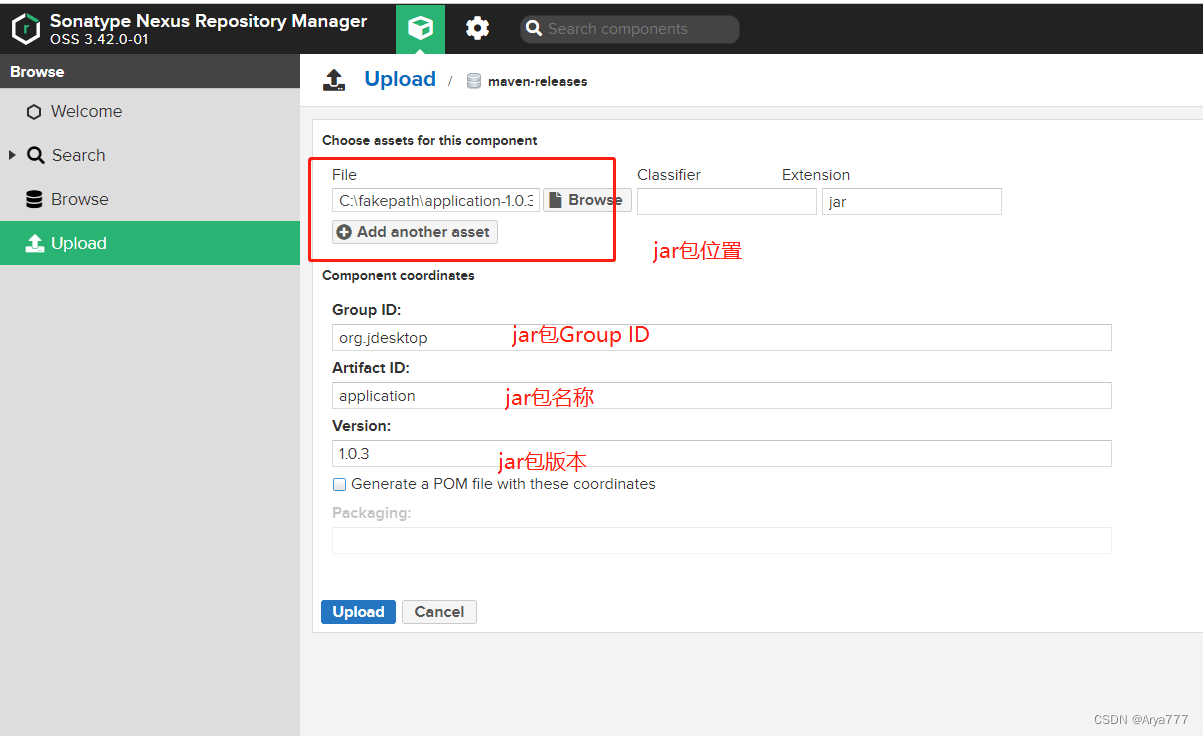1203x736 pixels.
Task: Click the Cancel button
Action: click(439, 612)
